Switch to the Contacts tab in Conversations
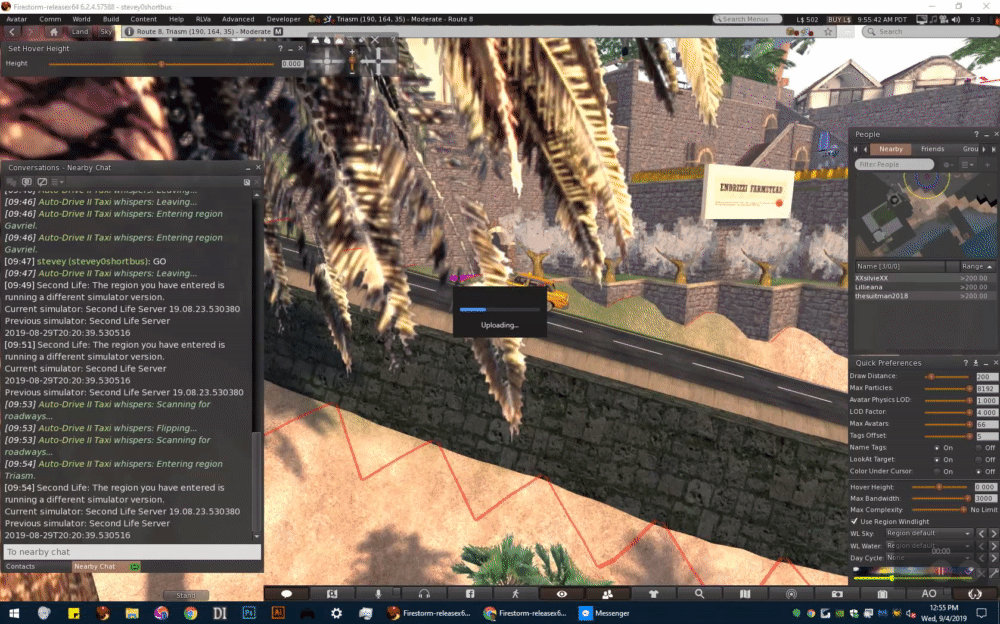The image size is (1000, 624). click(20, 567)
